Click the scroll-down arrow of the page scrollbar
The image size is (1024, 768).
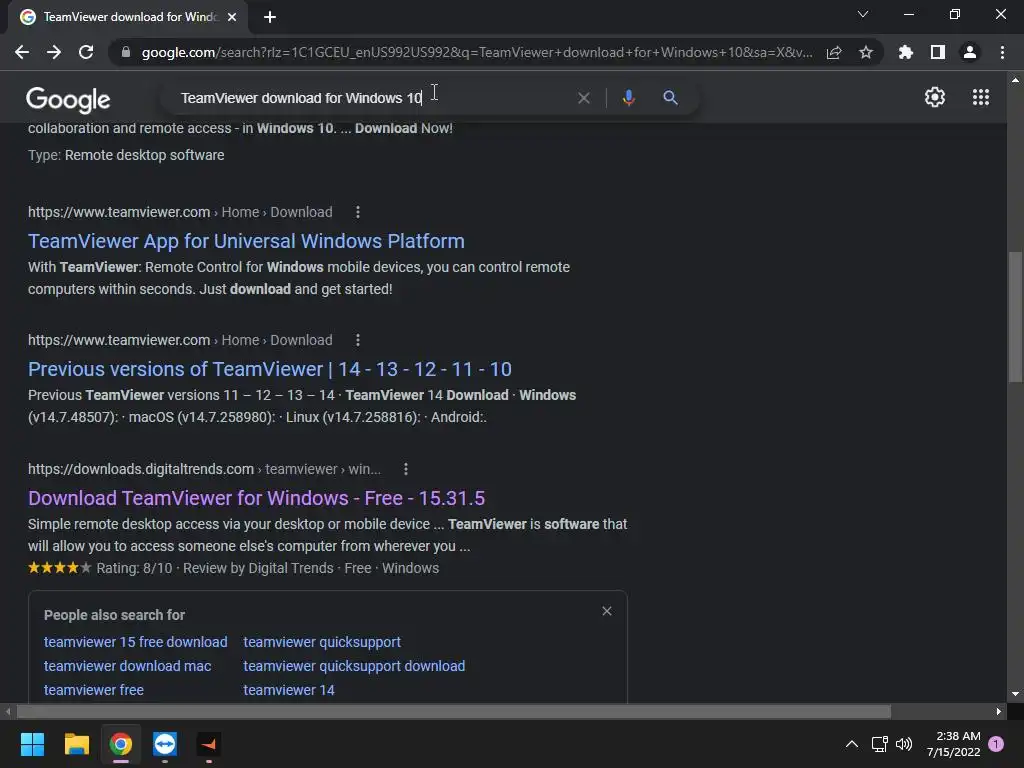point(1015,694)
